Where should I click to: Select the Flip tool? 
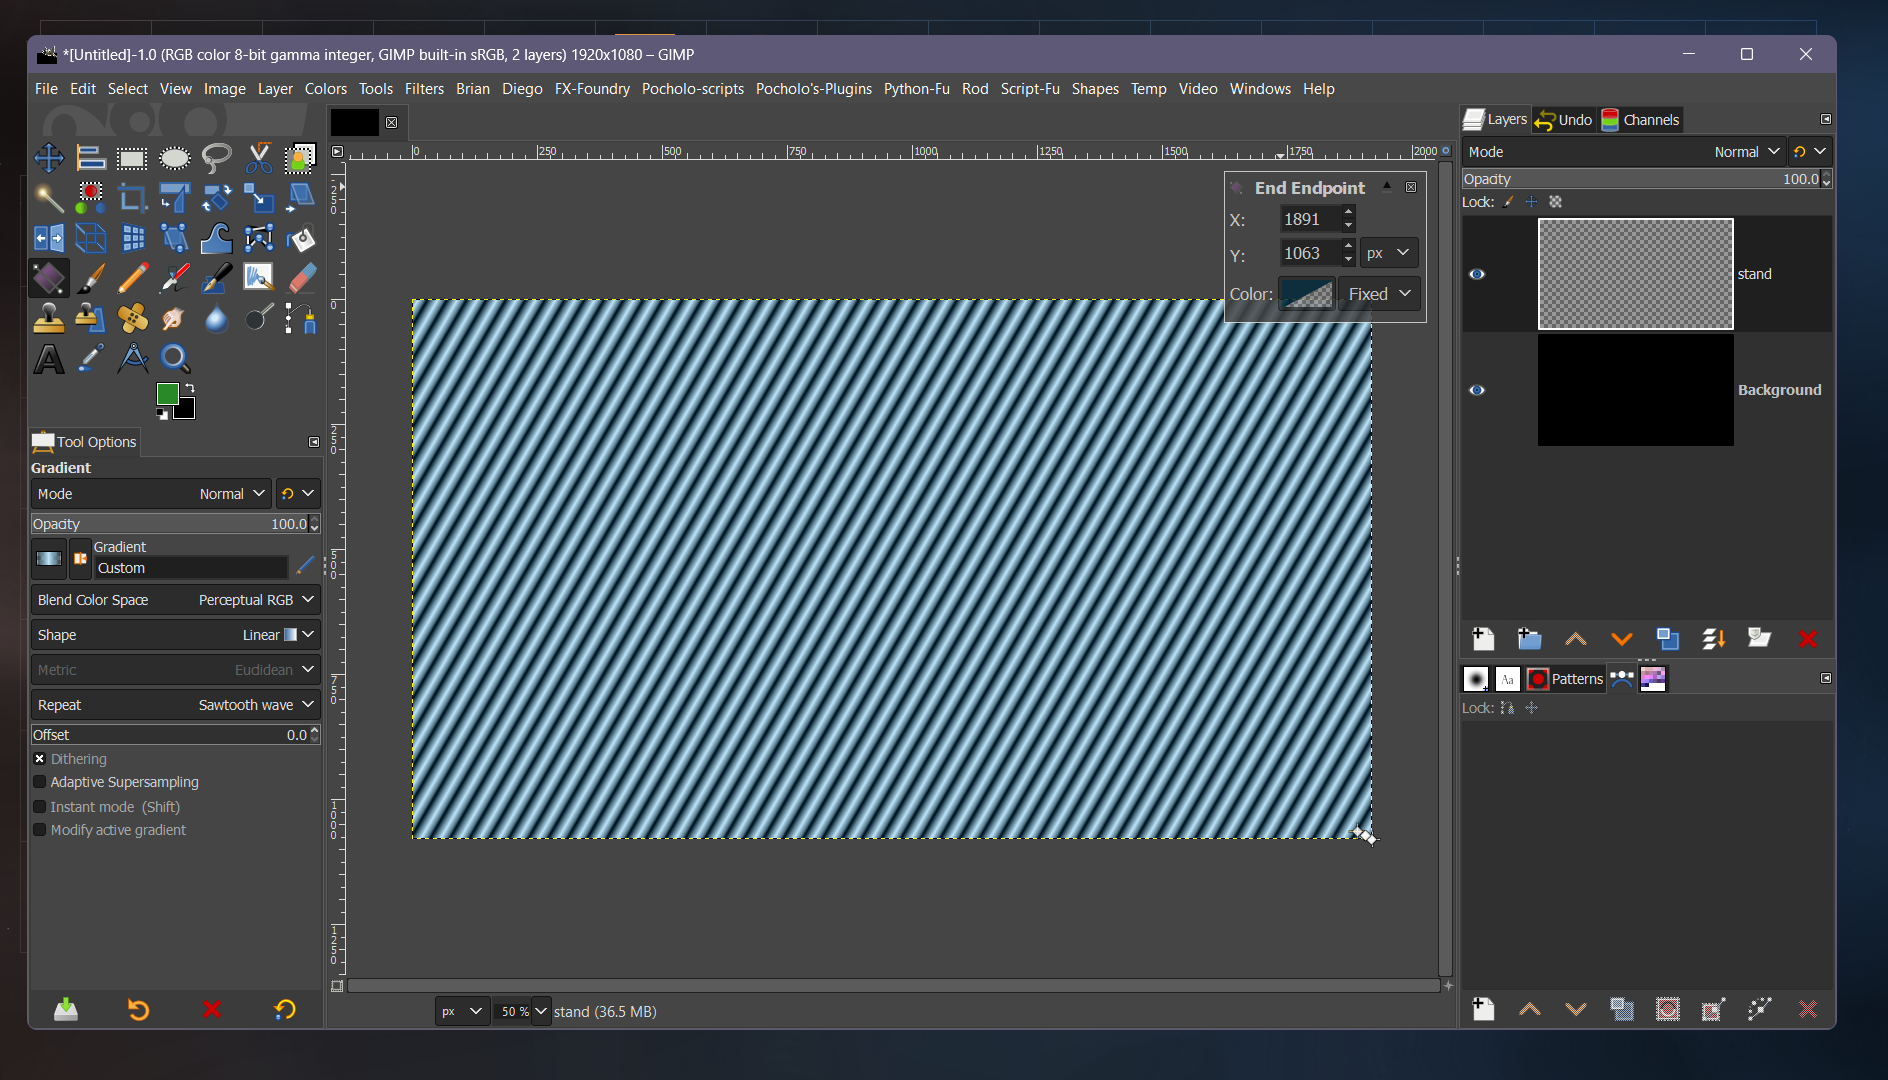click(x=48, y=238)
